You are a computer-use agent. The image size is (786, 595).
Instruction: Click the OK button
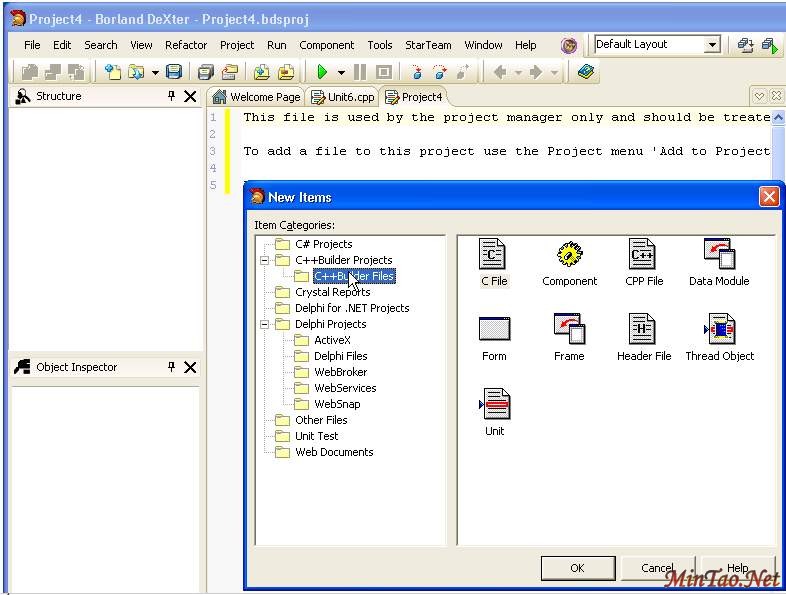point(577,568)
